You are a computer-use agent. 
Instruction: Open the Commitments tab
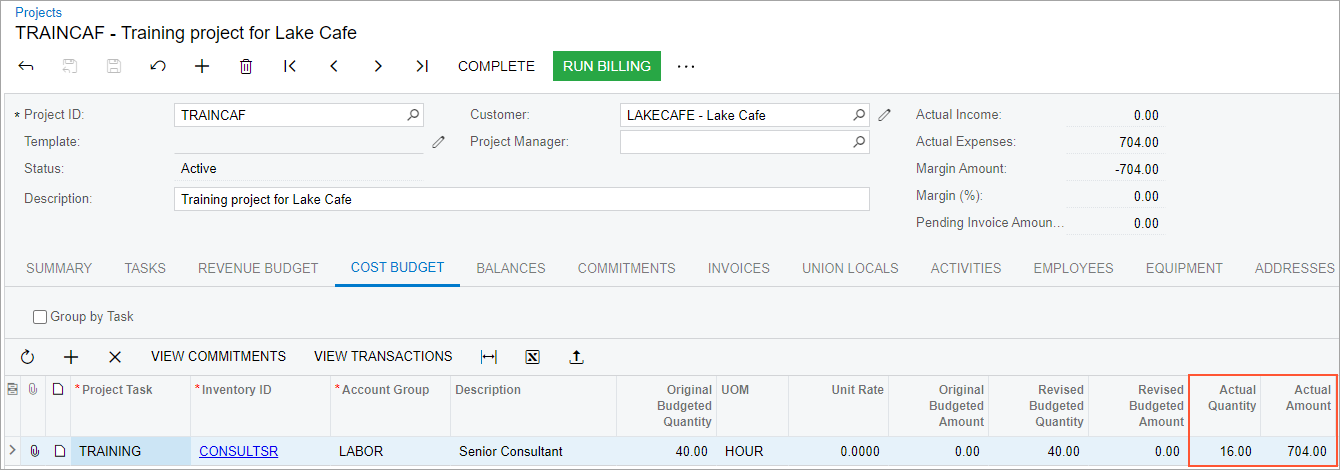[626, 268]
